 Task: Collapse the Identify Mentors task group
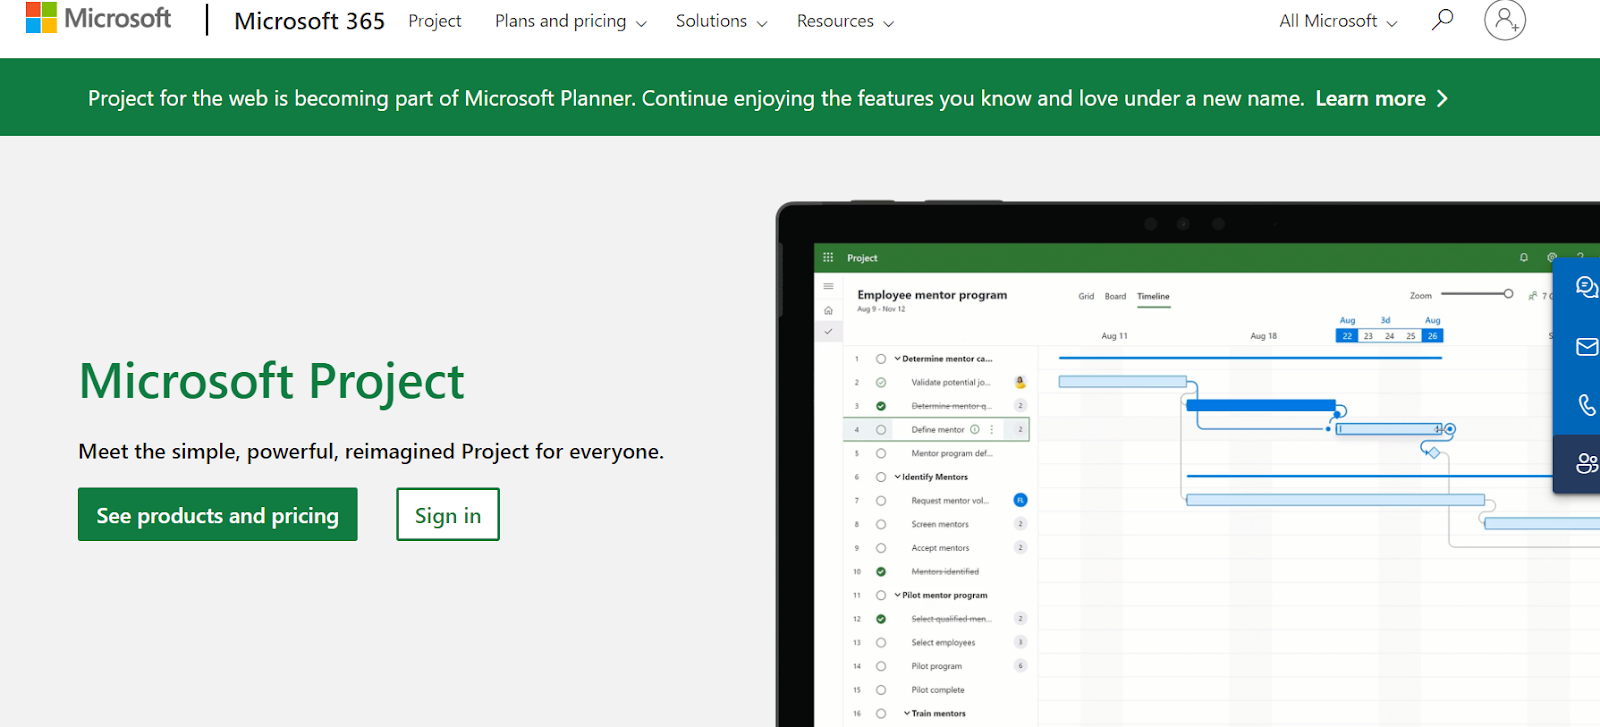click(x=898, y=477)
